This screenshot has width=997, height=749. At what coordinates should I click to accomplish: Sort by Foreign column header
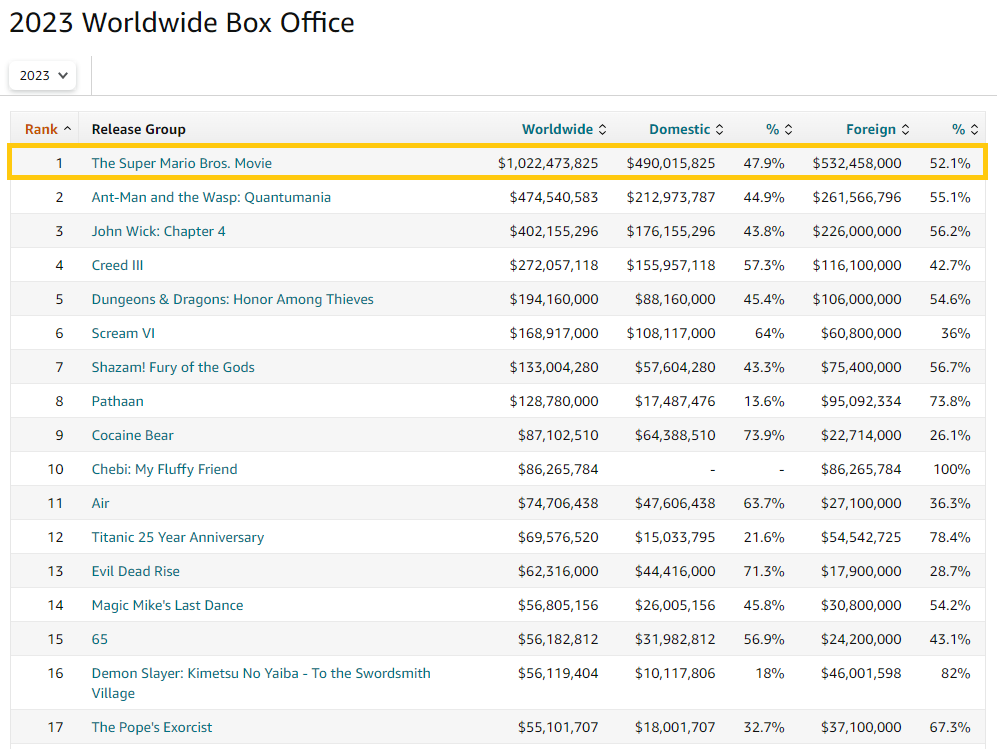click(x=877, y=129)
